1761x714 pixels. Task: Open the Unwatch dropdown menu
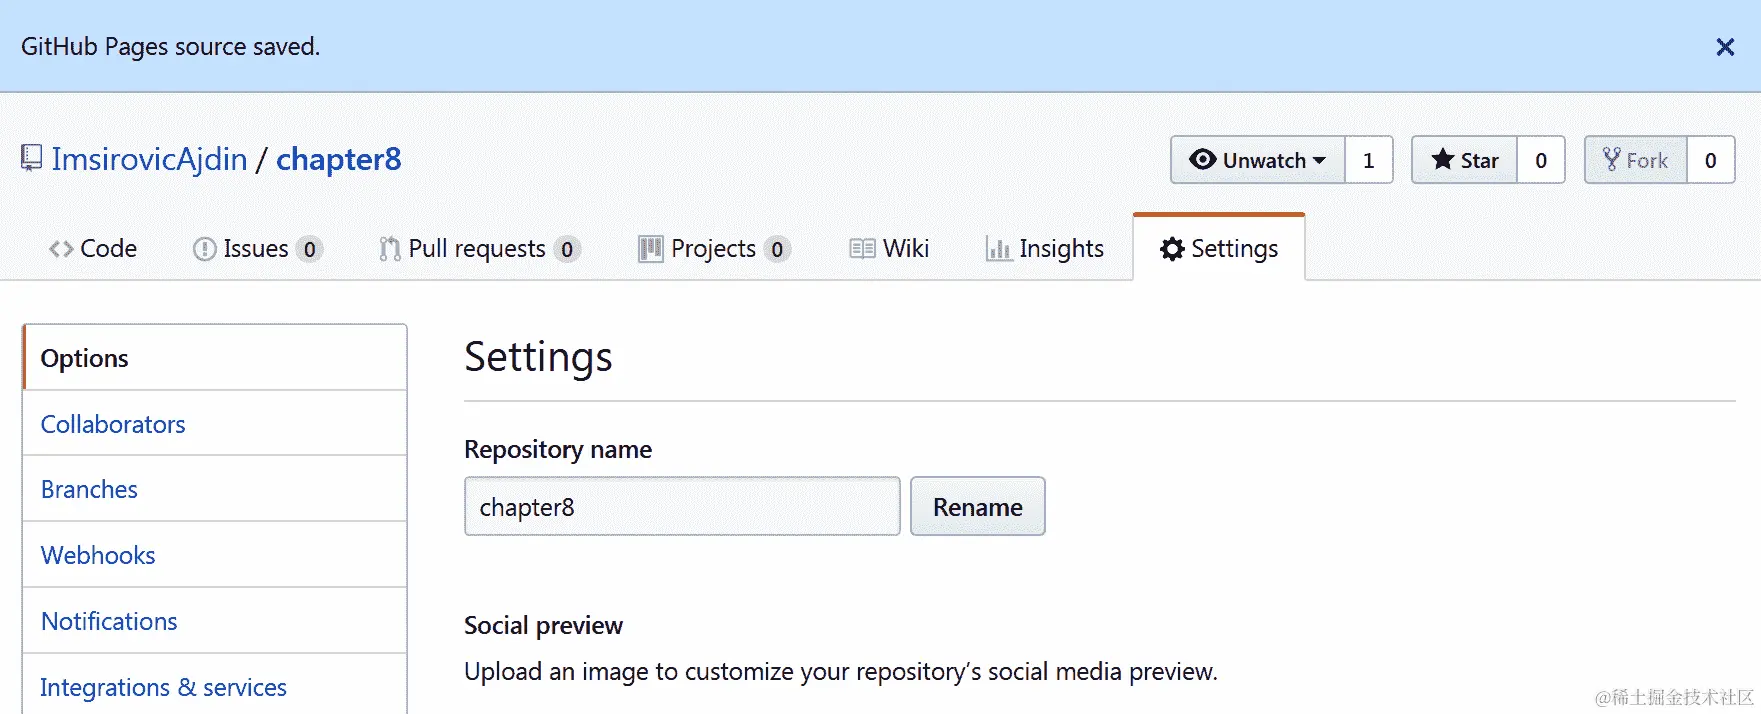tap(1258, 160)
